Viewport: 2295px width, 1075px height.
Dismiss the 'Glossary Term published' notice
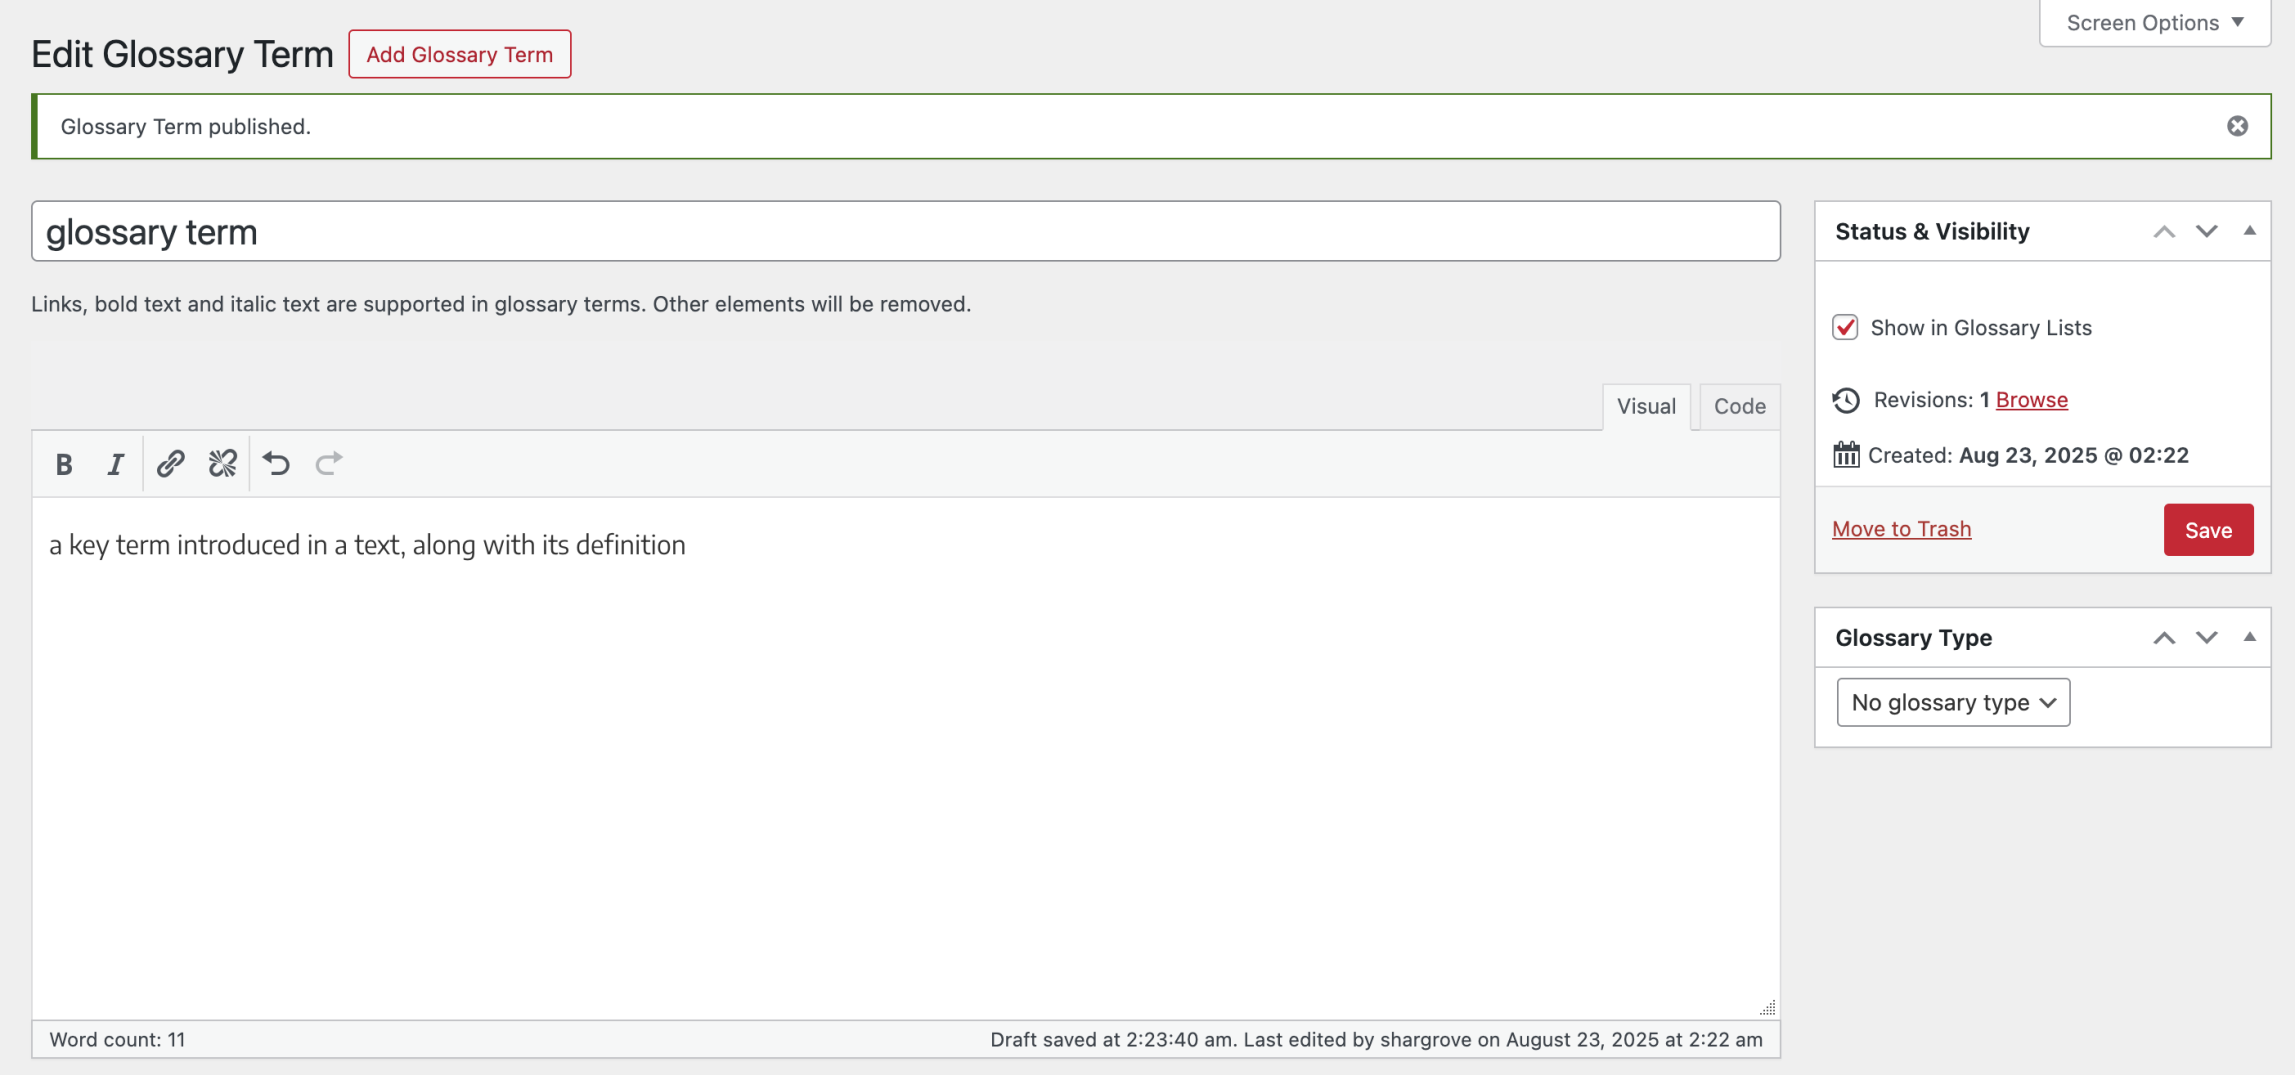coord(2237,126)
